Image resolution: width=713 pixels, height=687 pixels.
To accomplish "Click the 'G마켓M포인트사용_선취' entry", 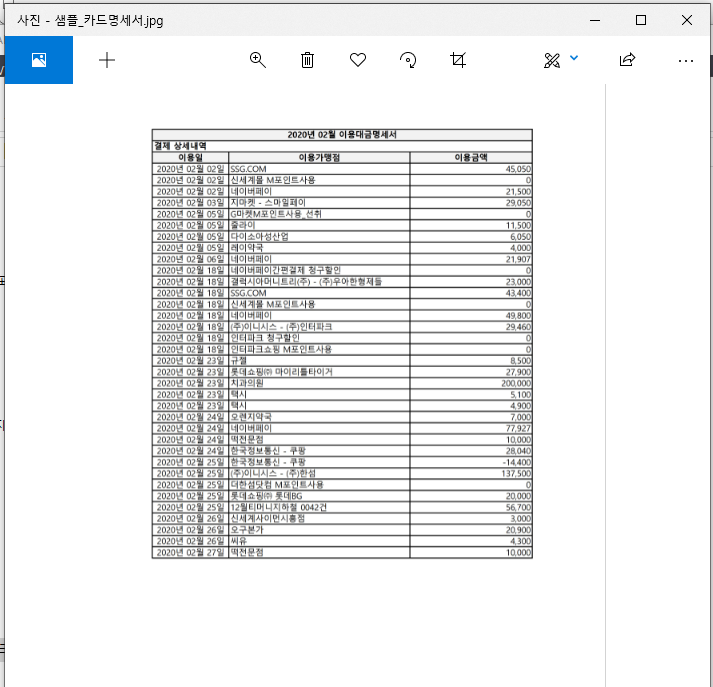I will 276,214.
